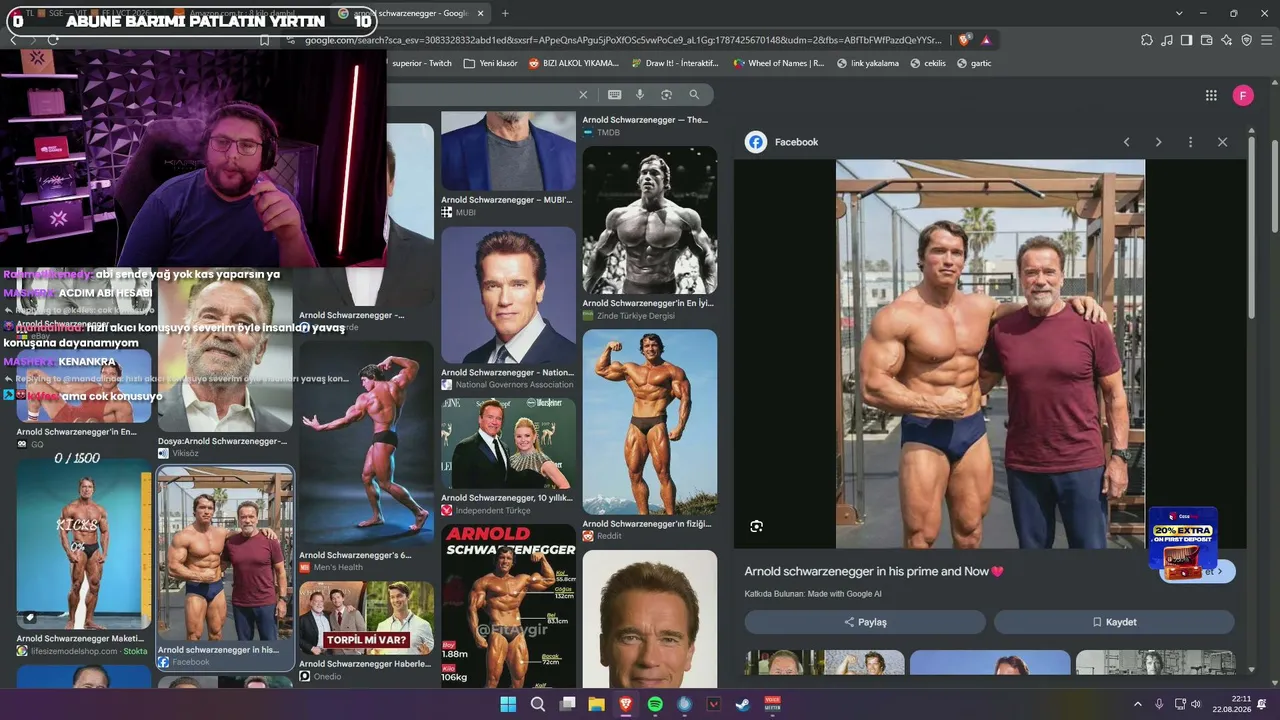The width and height of the screenshot is (1280, 720).
Task: Click the Paylaş share button
Action: click(865, 622)
